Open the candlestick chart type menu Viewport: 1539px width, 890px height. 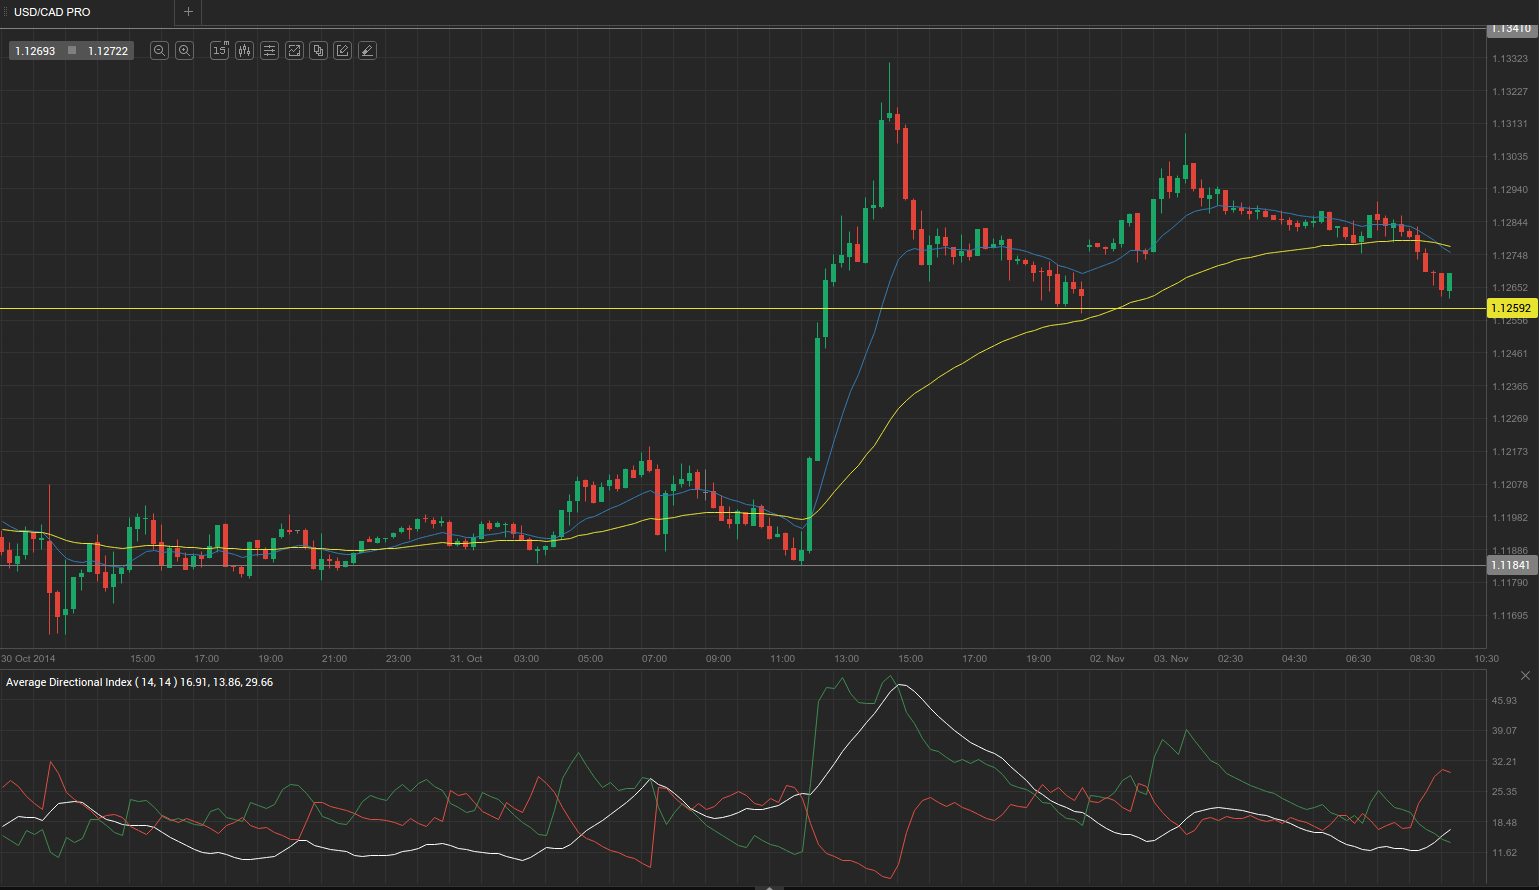click(x=244, y=50)
